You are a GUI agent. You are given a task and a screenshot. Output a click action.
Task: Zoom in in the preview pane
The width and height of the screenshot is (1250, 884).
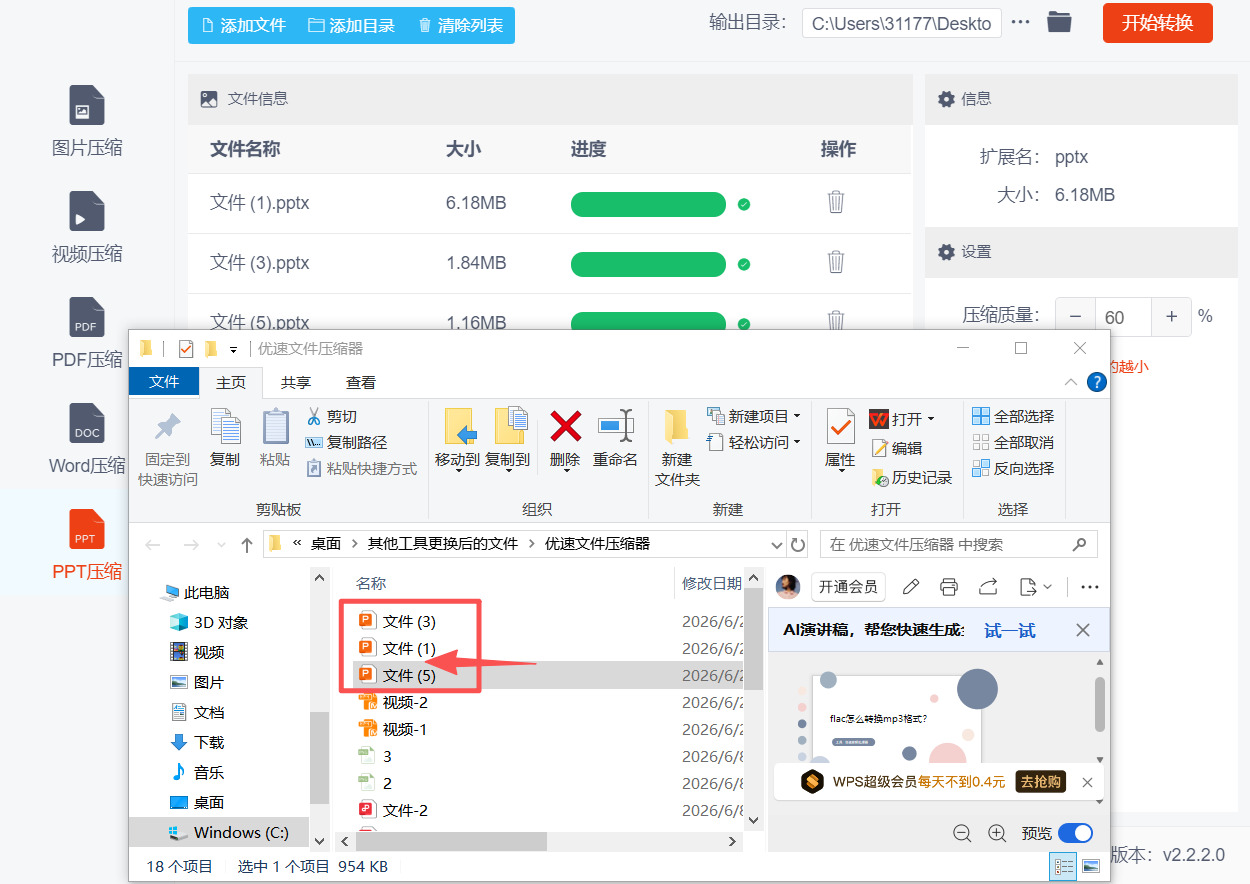(x=997, y=833)
